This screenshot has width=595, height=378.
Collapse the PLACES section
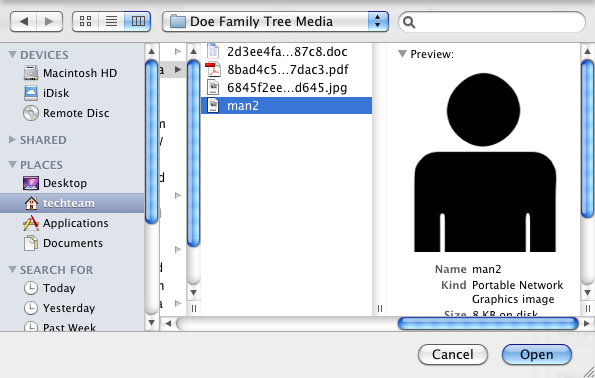pyautogui.click(x=13, y=165)
